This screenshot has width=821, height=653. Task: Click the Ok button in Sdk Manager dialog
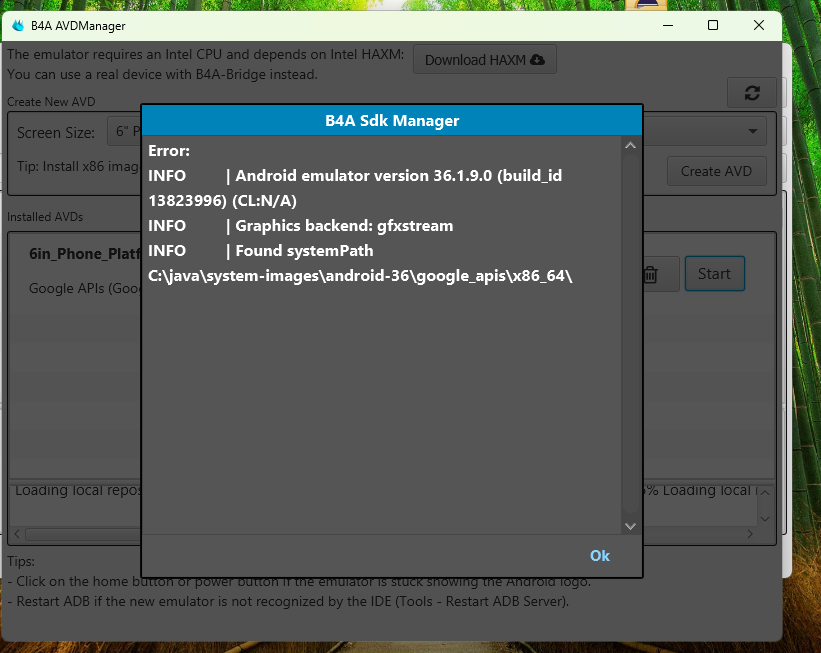coord(600,556)
